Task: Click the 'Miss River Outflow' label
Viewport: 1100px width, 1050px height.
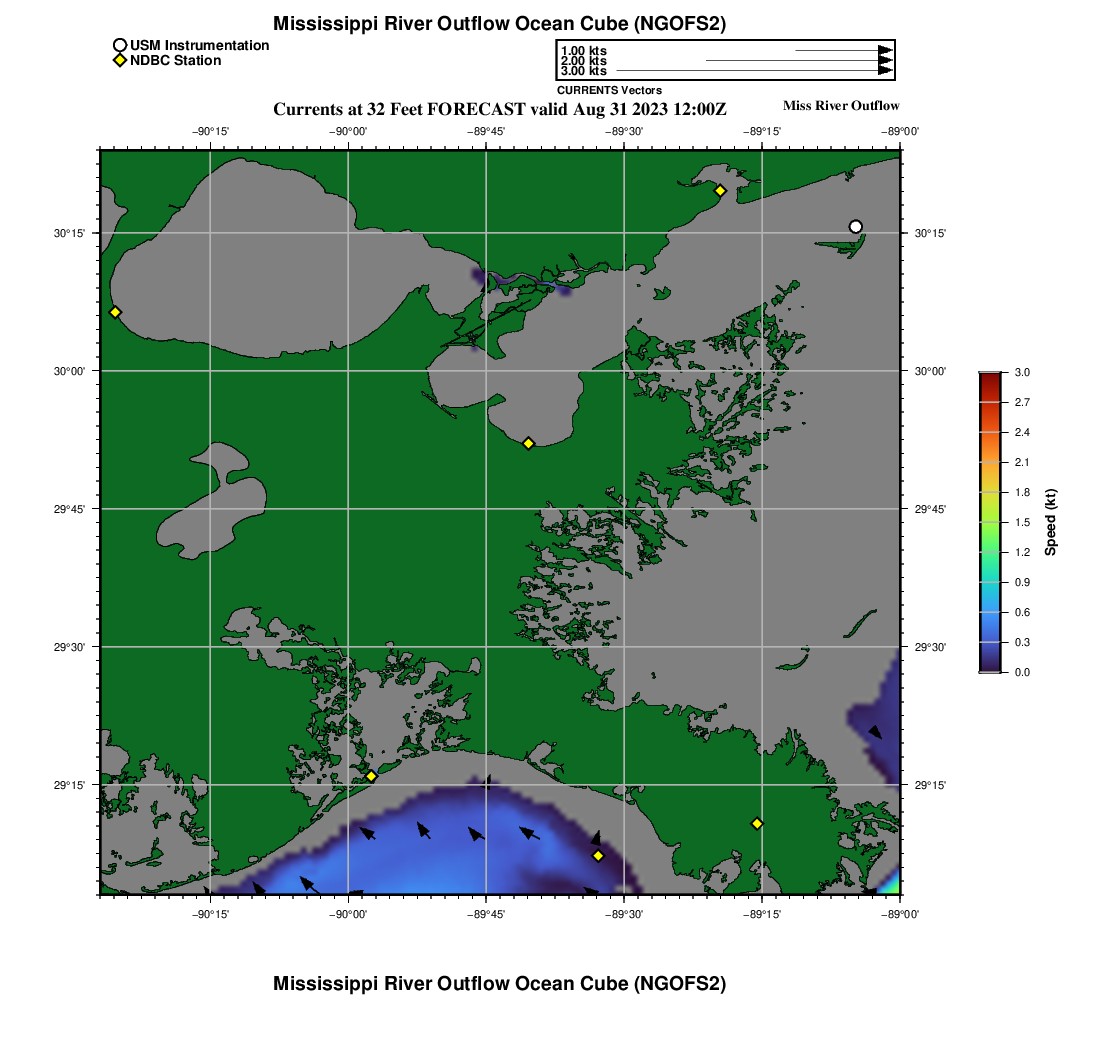Action: pos(840,106)
